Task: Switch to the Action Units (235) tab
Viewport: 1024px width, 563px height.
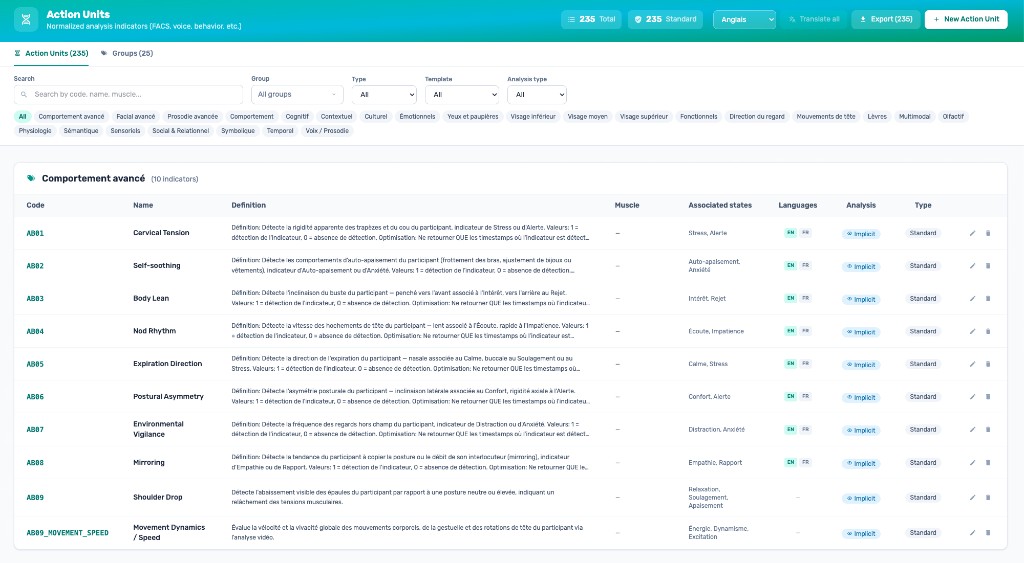Action: click(52, 54)
